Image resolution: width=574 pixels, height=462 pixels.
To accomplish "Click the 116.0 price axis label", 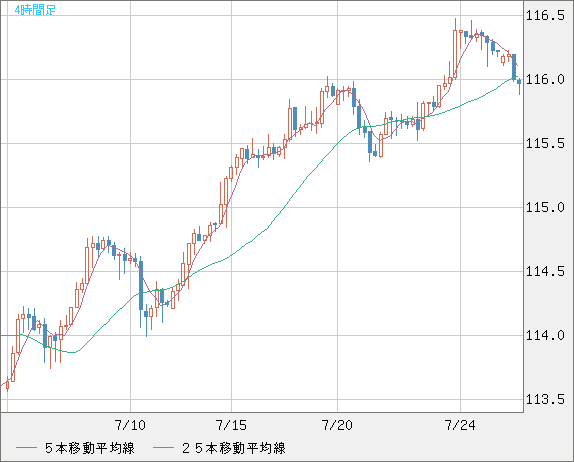I will coord(545,79).
